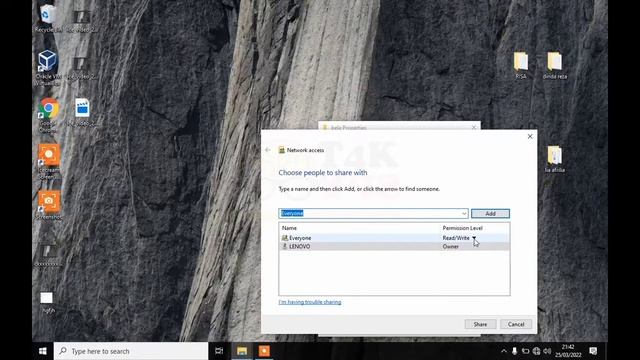Screen dimensions: 640x360
Task: Close the Properties window behind the dialog
Action: coord(473,127)
